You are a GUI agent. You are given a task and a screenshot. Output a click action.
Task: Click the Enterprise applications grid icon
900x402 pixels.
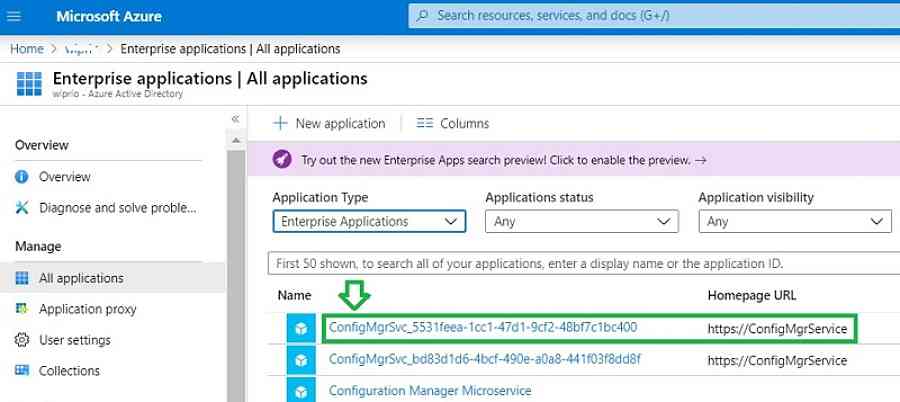[29, 83]
